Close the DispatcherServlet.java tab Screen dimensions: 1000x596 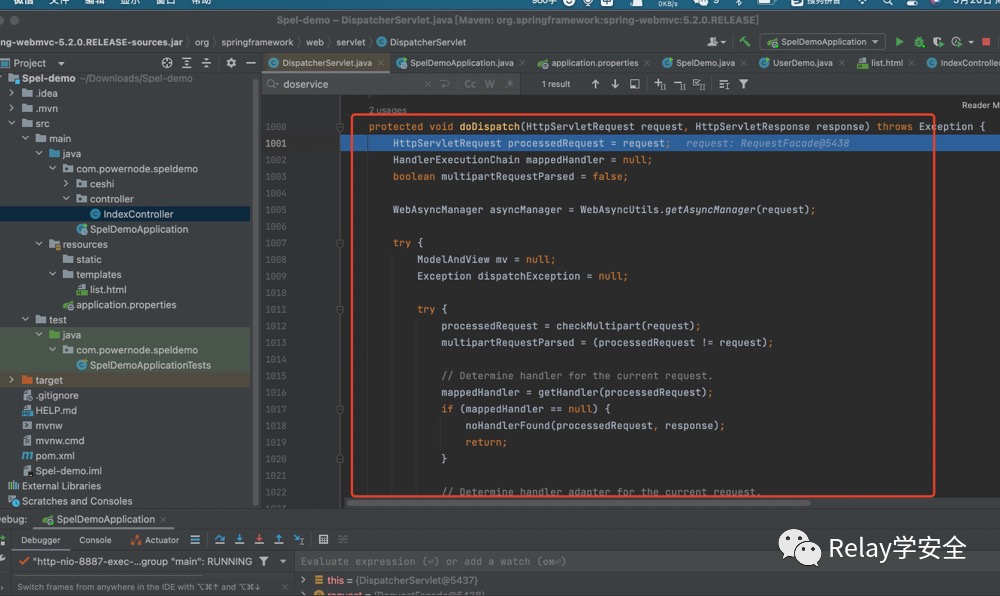tap(381, 63)
